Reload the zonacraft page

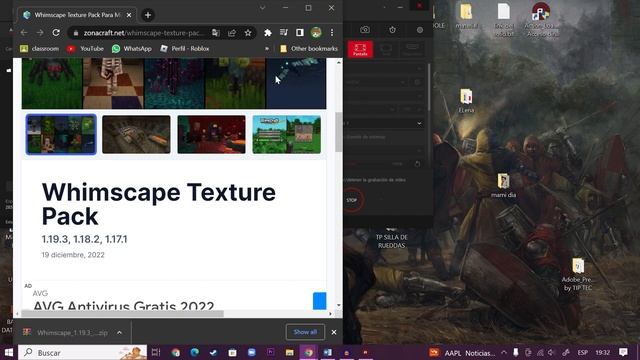pyautogui.click(x=56, y=33)
